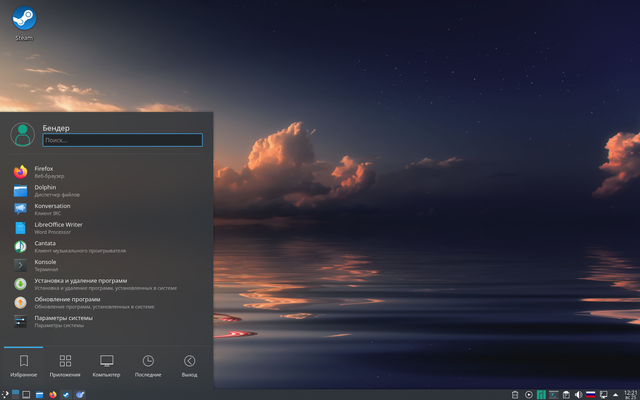Open the blue checkmark taskbar app
Viewport: 640px width, 400px height.
point(66,395)
